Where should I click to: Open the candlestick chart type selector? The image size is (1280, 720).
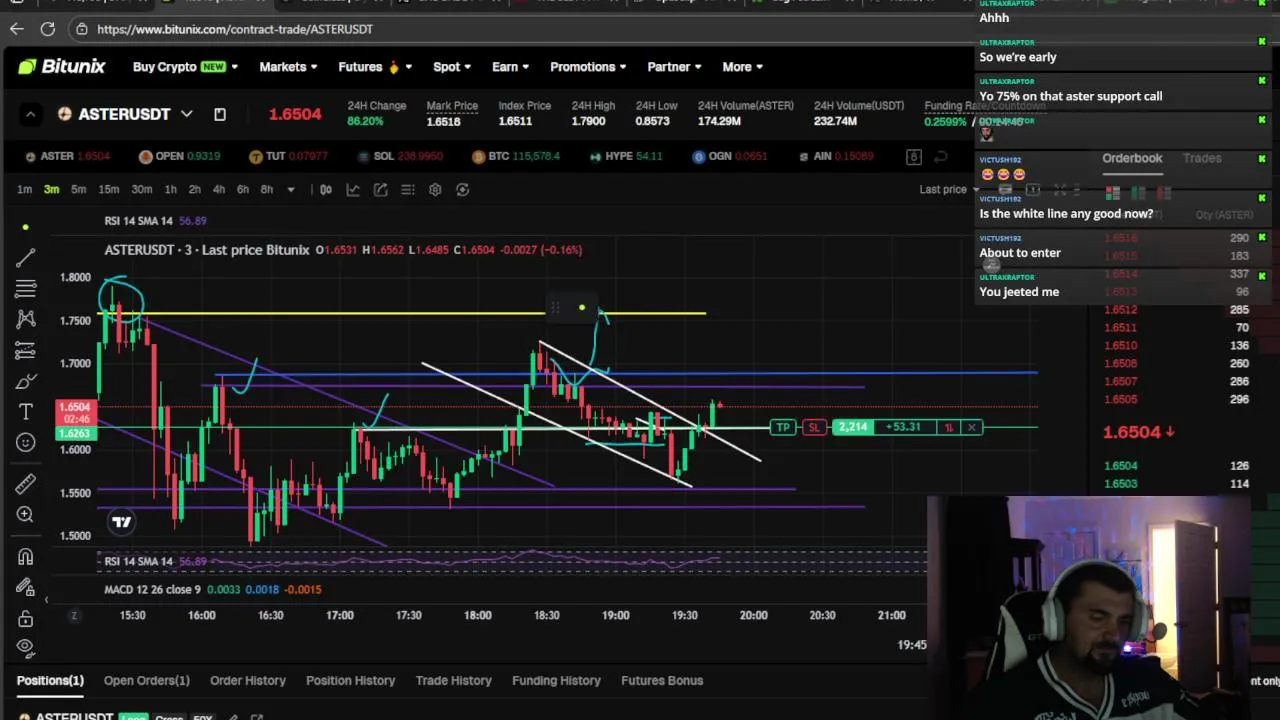(326, 189)
